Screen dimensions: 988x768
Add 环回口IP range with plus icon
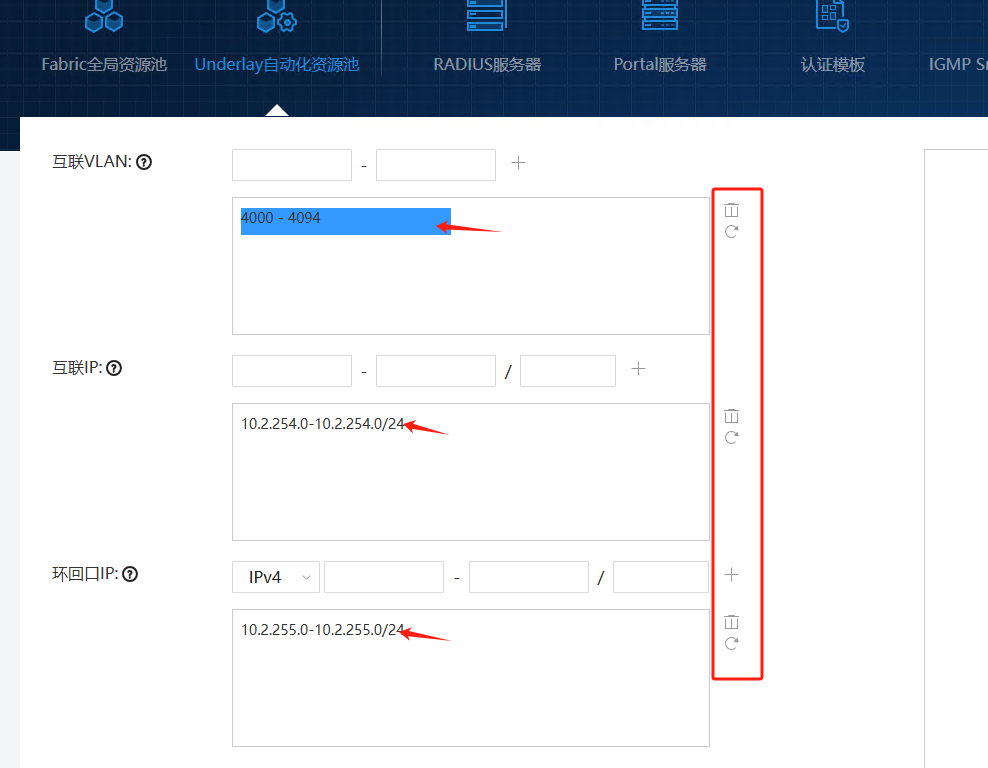tap(731, 575)
